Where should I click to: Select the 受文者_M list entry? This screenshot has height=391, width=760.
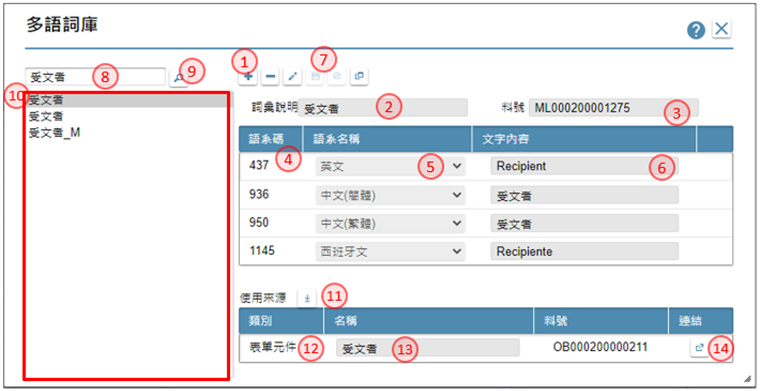pyautogui.click(x=127, y=133)
